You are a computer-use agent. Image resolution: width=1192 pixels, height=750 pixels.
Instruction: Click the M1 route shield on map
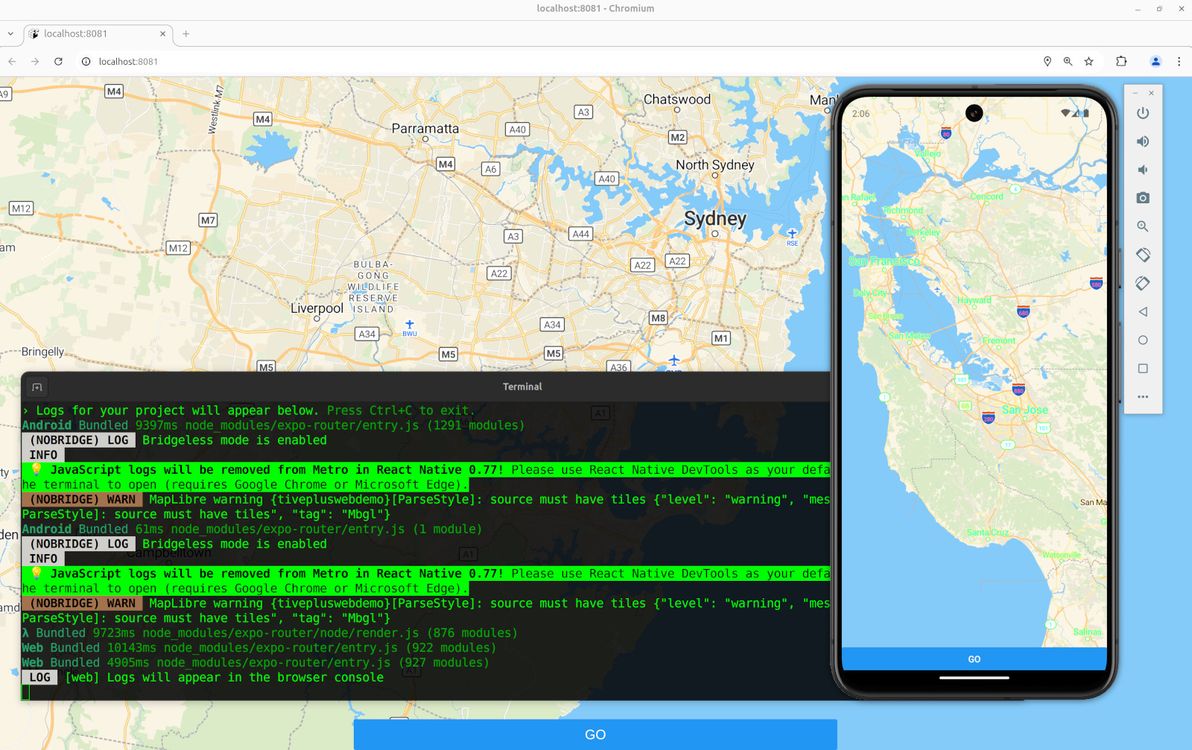coord(720,337)
